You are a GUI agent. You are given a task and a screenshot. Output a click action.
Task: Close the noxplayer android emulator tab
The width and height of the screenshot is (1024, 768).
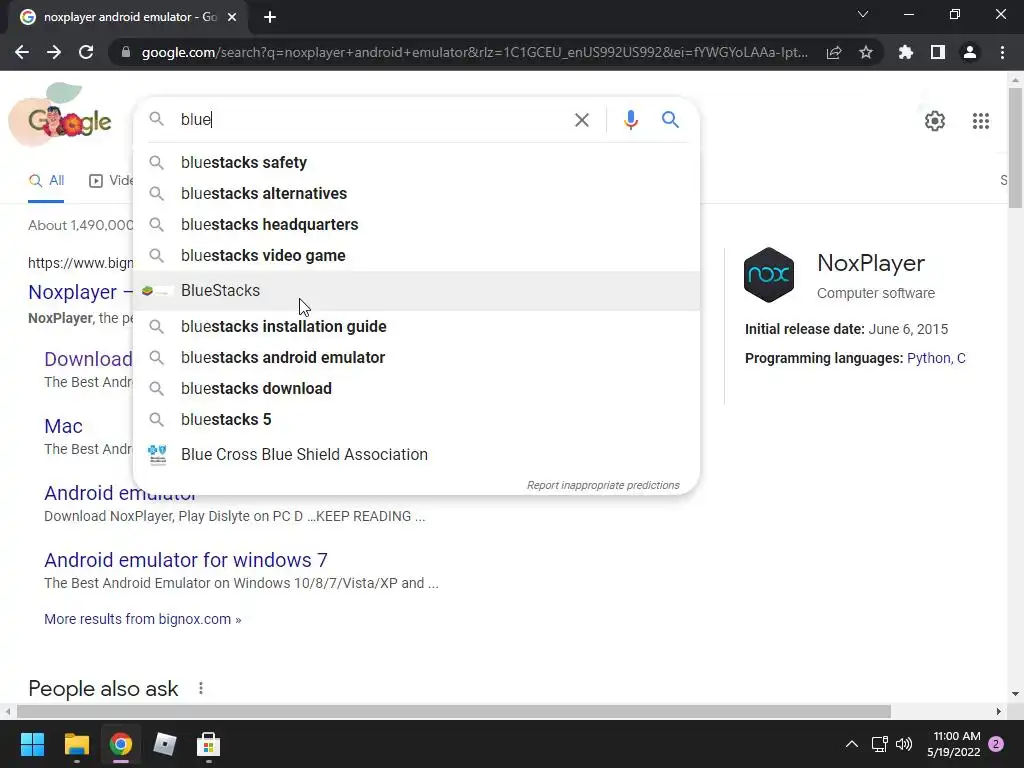click(232, 17)
